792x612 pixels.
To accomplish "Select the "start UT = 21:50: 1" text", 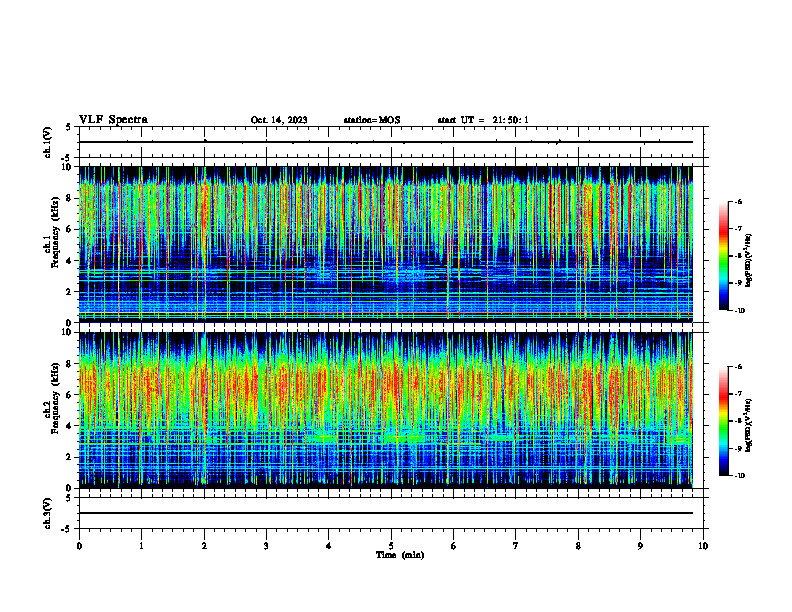I will pos(483,120).
